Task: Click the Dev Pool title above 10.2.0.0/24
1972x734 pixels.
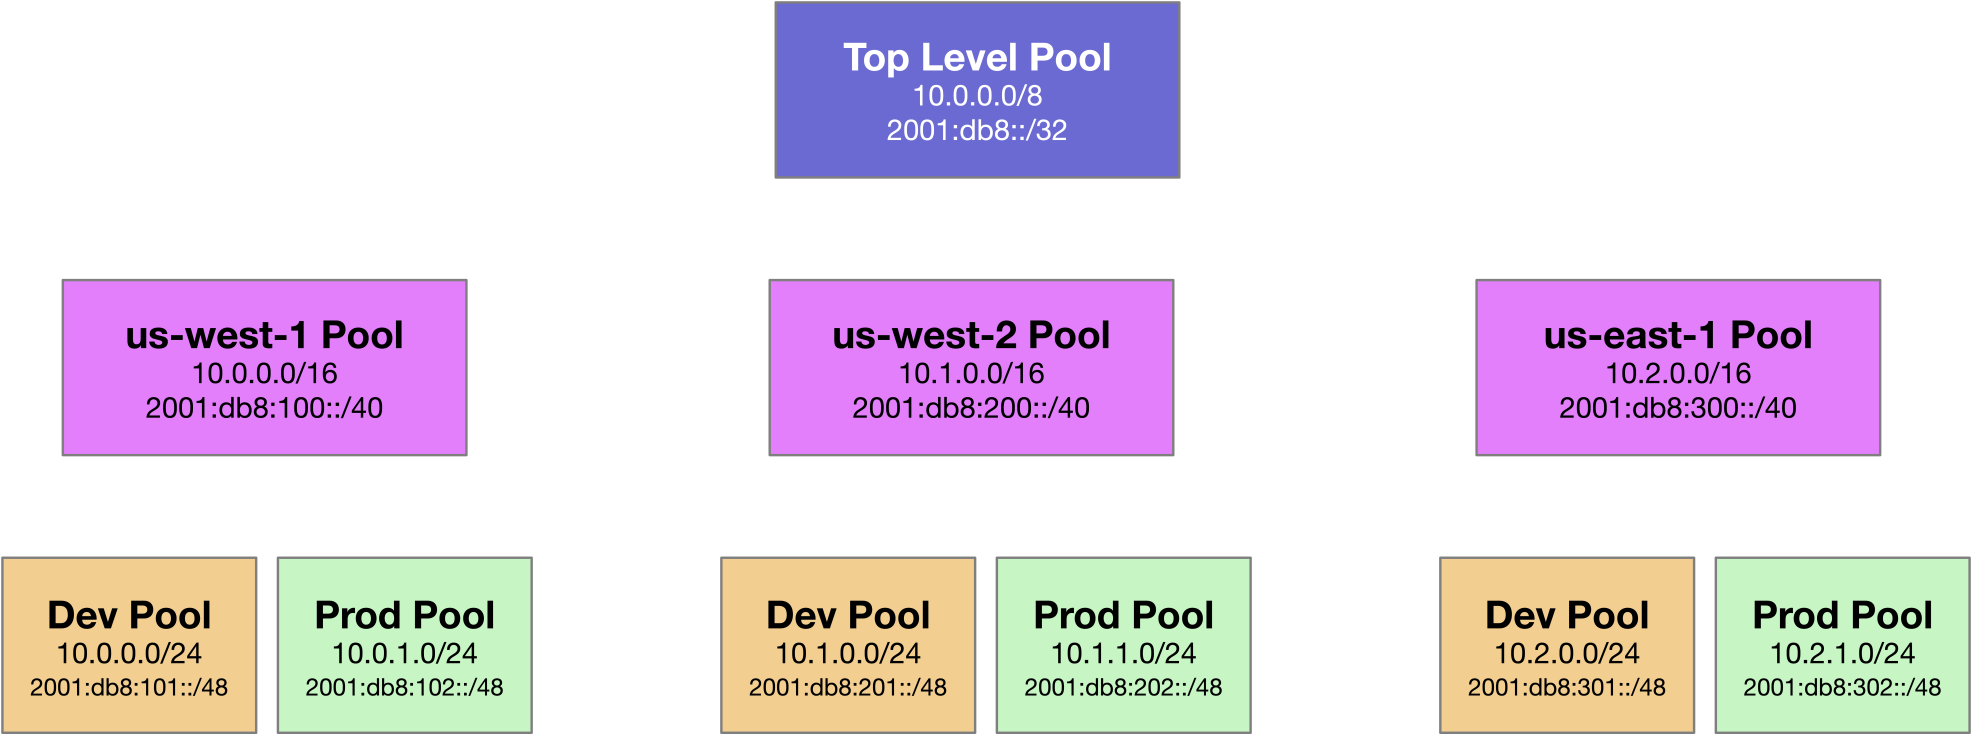Action: tap(1567, 615)
